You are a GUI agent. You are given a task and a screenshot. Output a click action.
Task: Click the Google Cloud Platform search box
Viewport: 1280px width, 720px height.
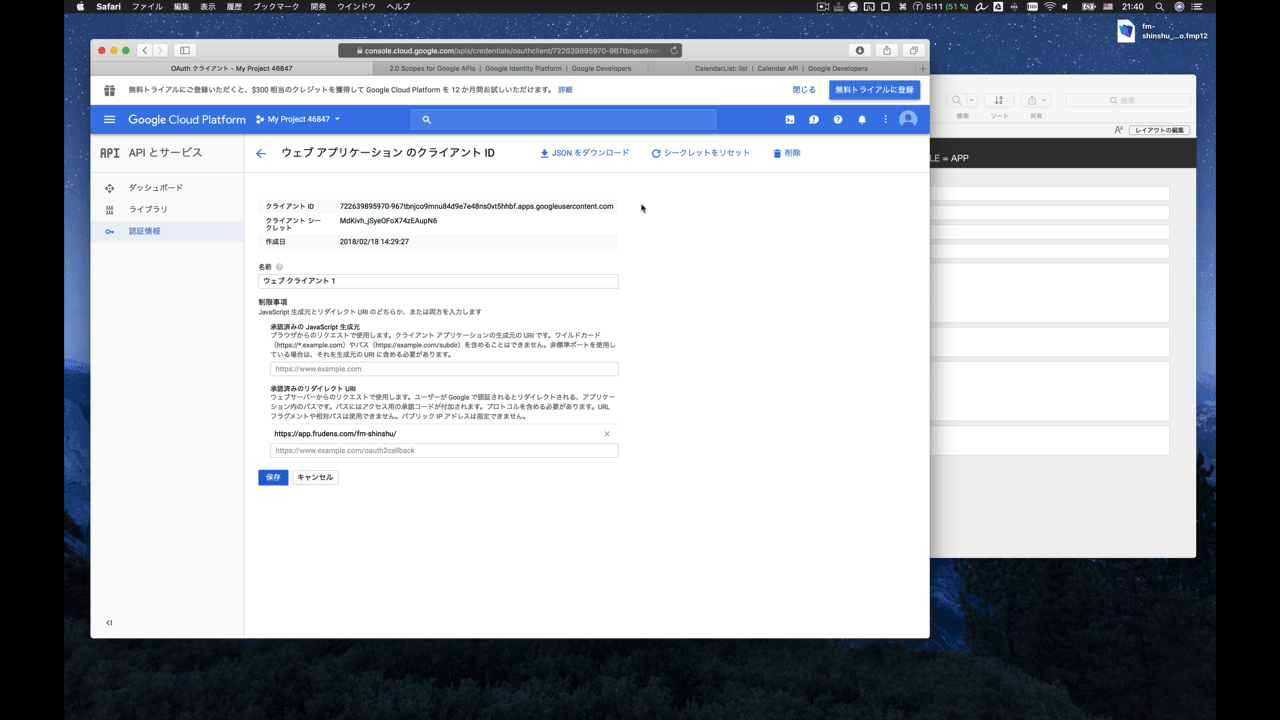563,120
